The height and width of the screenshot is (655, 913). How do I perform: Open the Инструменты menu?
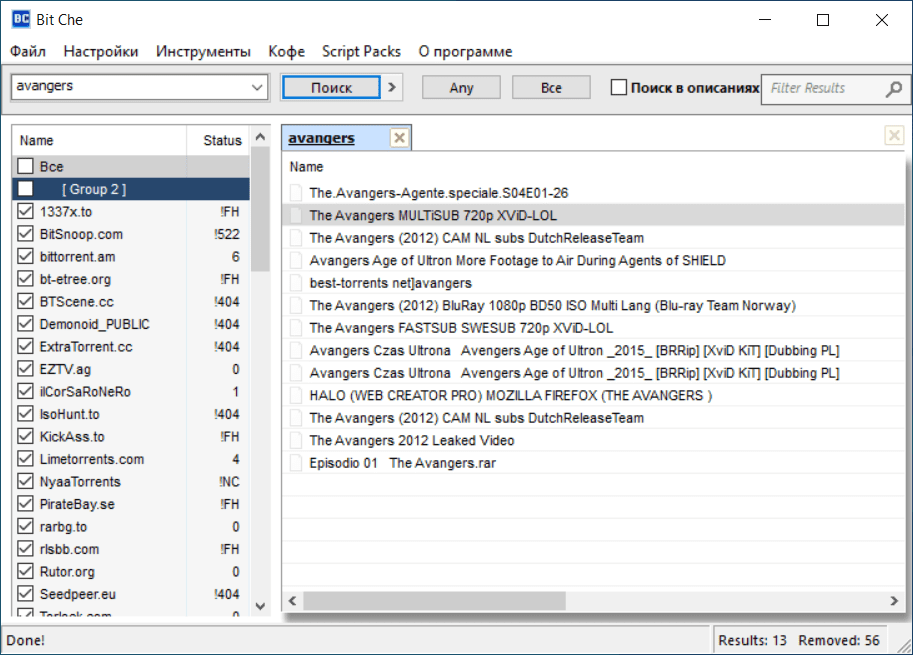coord(203,51)
